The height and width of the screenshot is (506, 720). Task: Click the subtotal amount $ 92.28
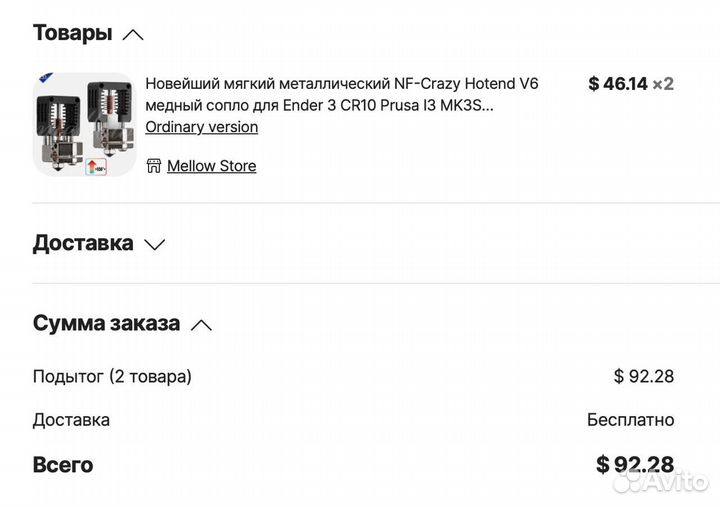pos(643,376)
